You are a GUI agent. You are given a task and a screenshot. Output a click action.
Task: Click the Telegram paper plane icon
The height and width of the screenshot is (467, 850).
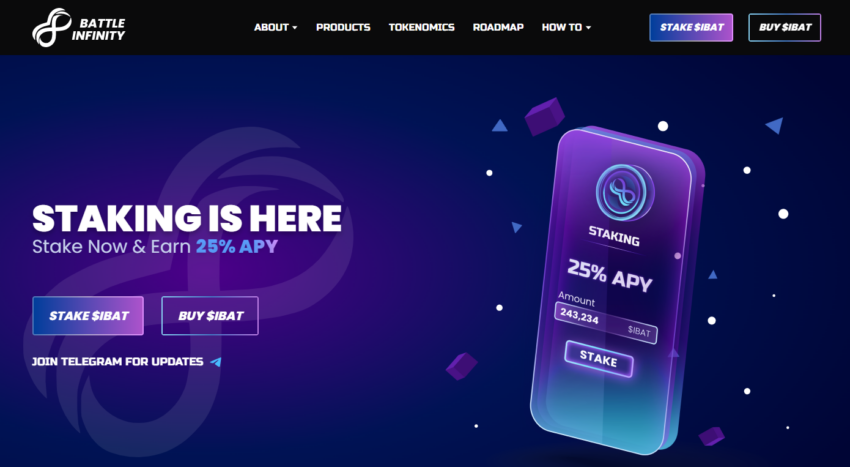(x=216, y=362)
